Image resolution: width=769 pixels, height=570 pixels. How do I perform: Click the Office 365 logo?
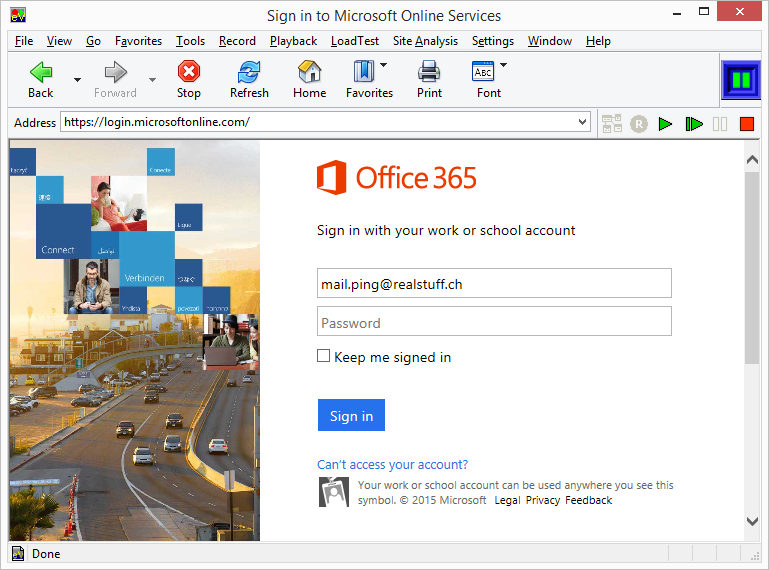[x=396, y=177]
